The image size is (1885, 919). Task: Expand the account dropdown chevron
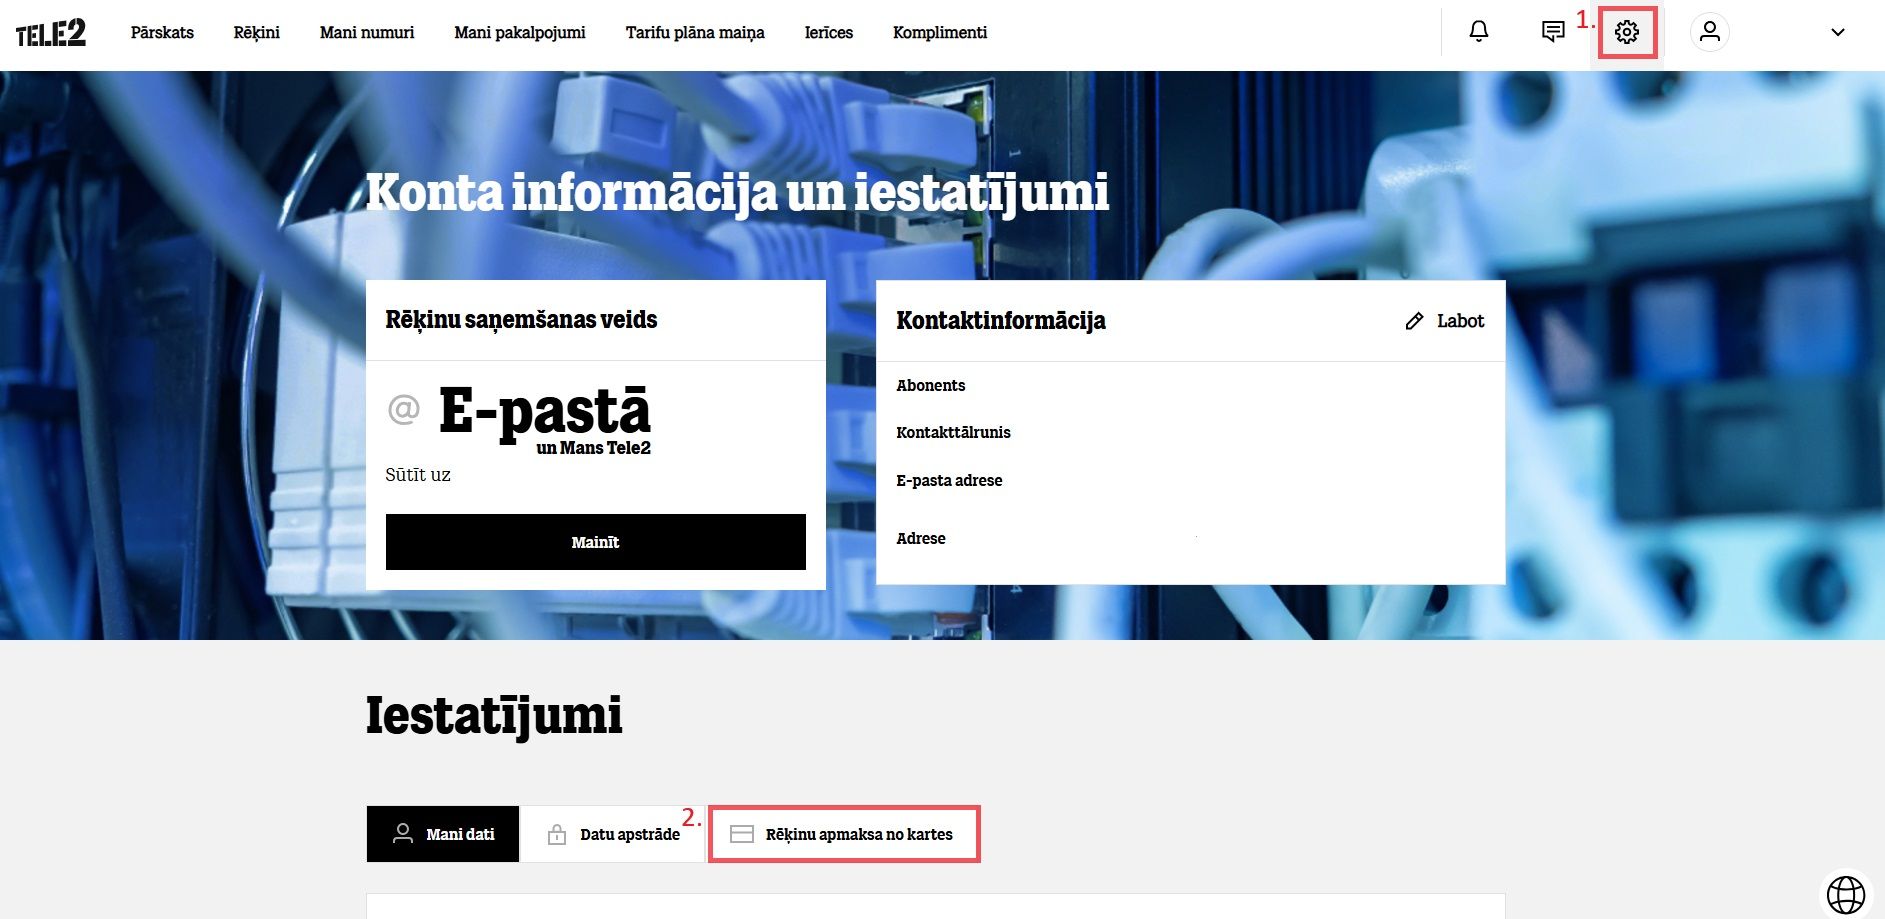coord(1838,32)
